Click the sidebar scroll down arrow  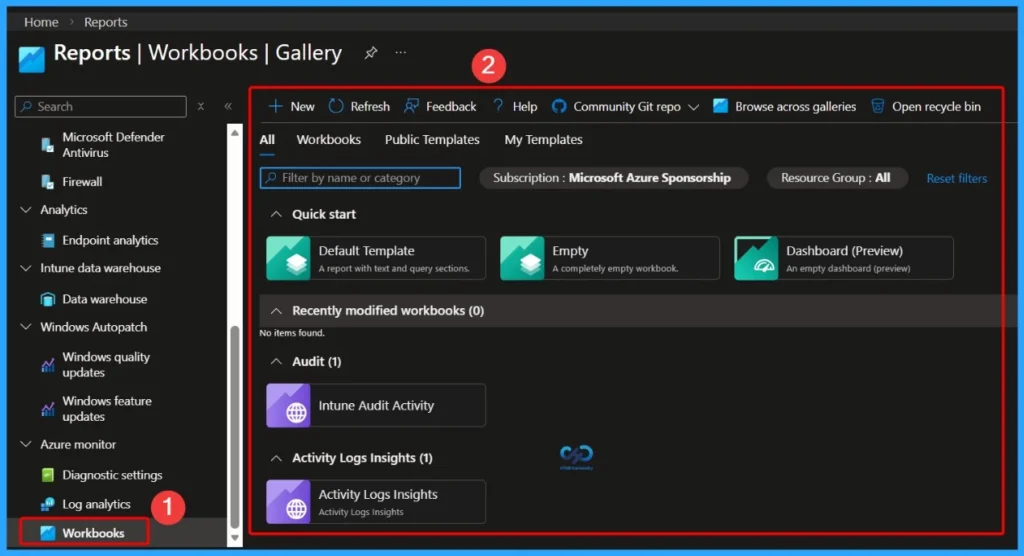pyautogui.click(x=234, y=538)
